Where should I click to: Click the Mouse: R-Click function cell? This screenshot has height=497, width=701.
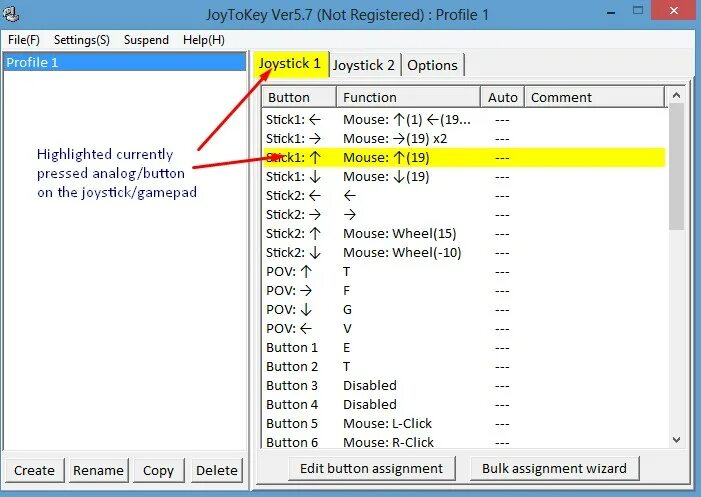coord(388,442)
